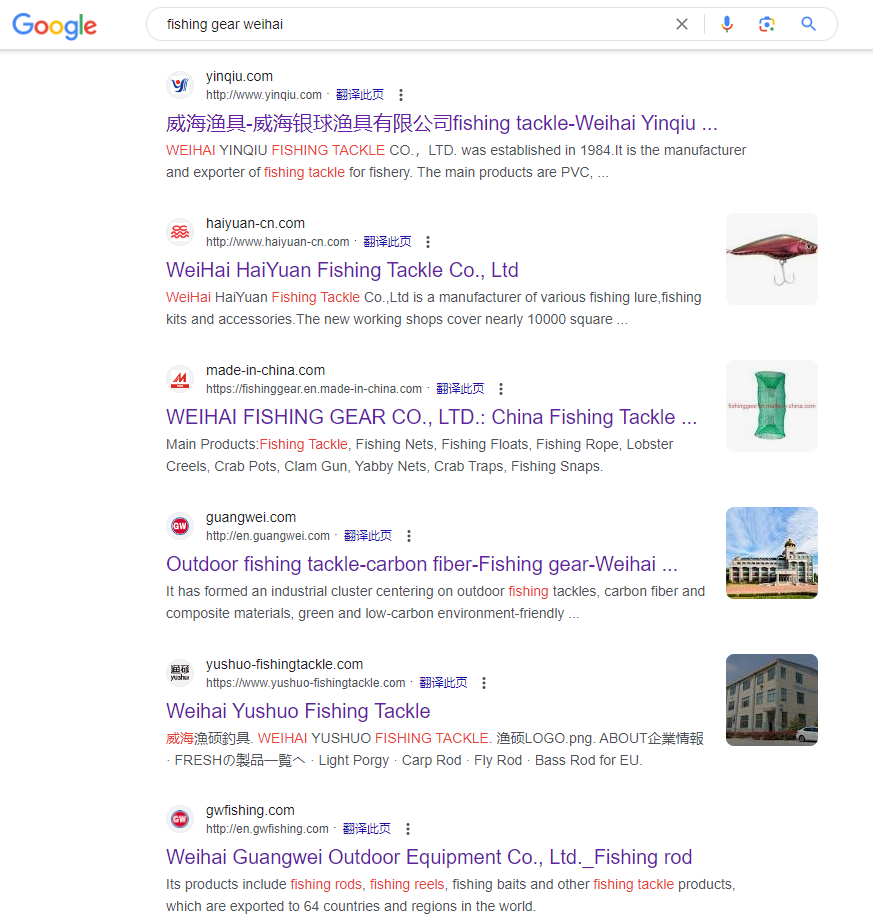873x923 pixels.
Task: Click the haiyuan-cn.com favicon
Action: pyautogui.click(x=180, y=233)
